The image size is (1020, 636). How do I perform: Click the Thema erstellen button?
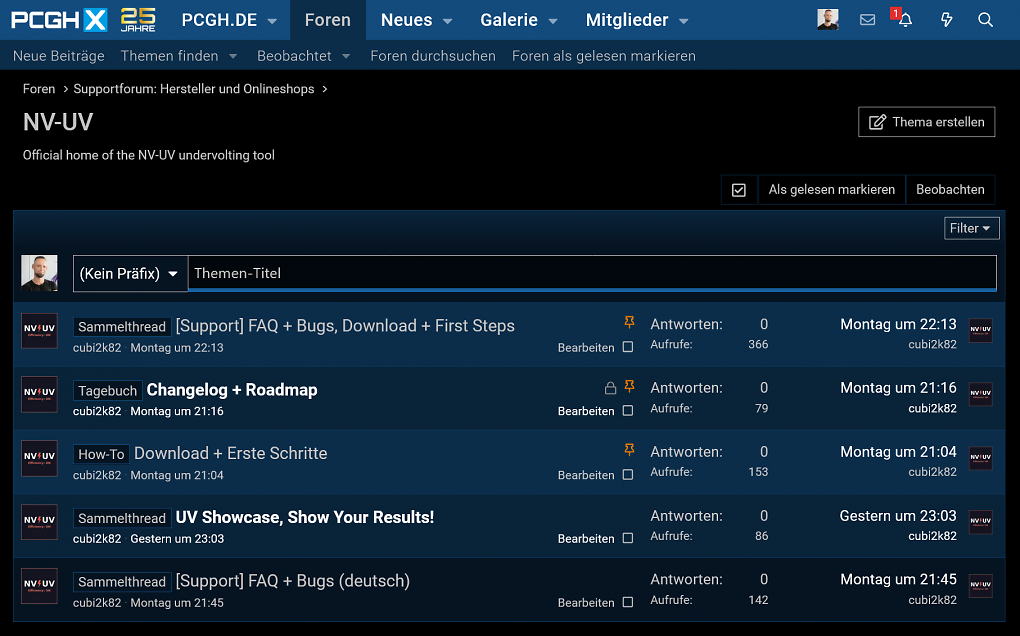(x=926, y=122)
